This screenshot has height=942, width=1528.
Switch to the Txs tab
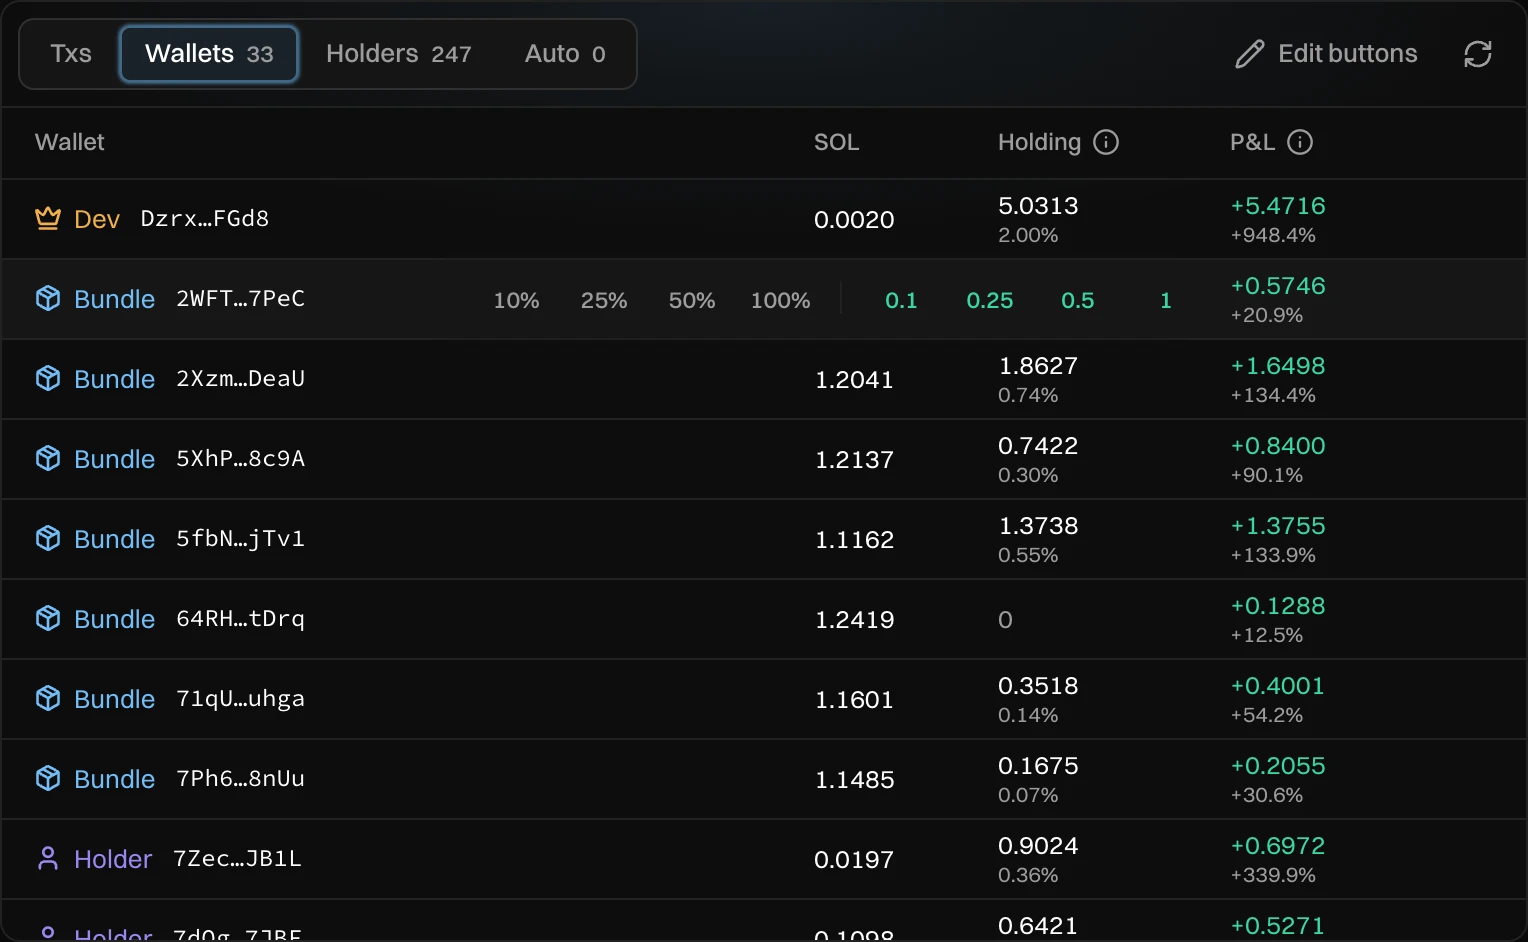(x=71, y=54)
